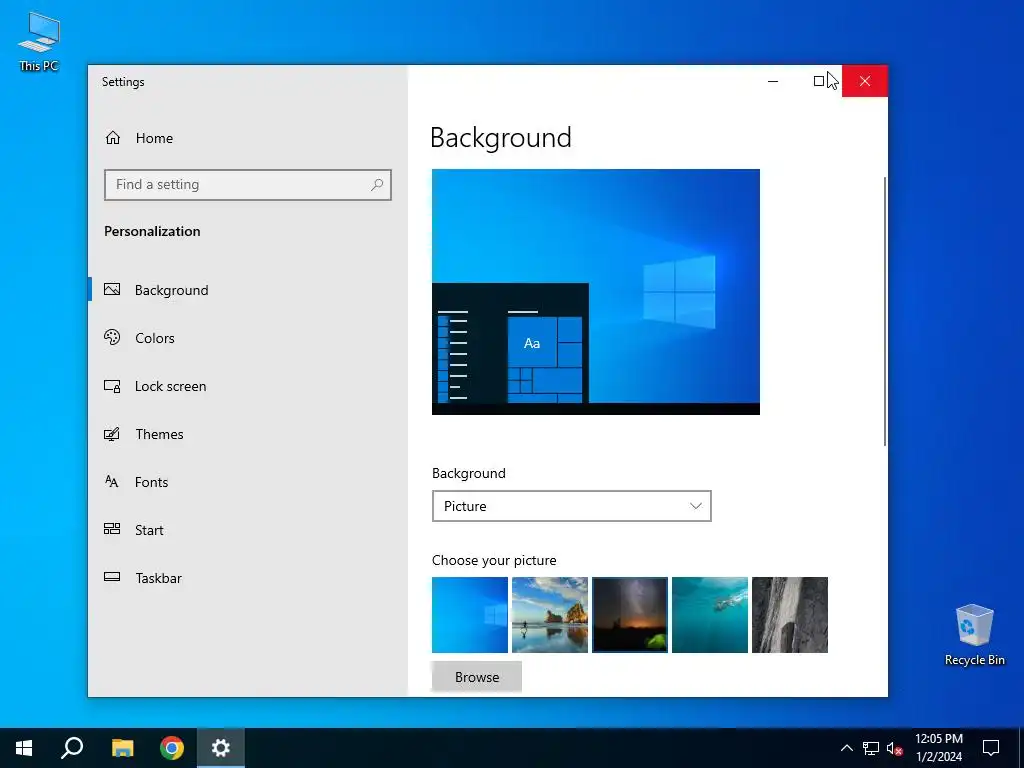Show hidden icons in system tray
Image resolution: width=1024 pixels, height=768 pixels.
846,748
